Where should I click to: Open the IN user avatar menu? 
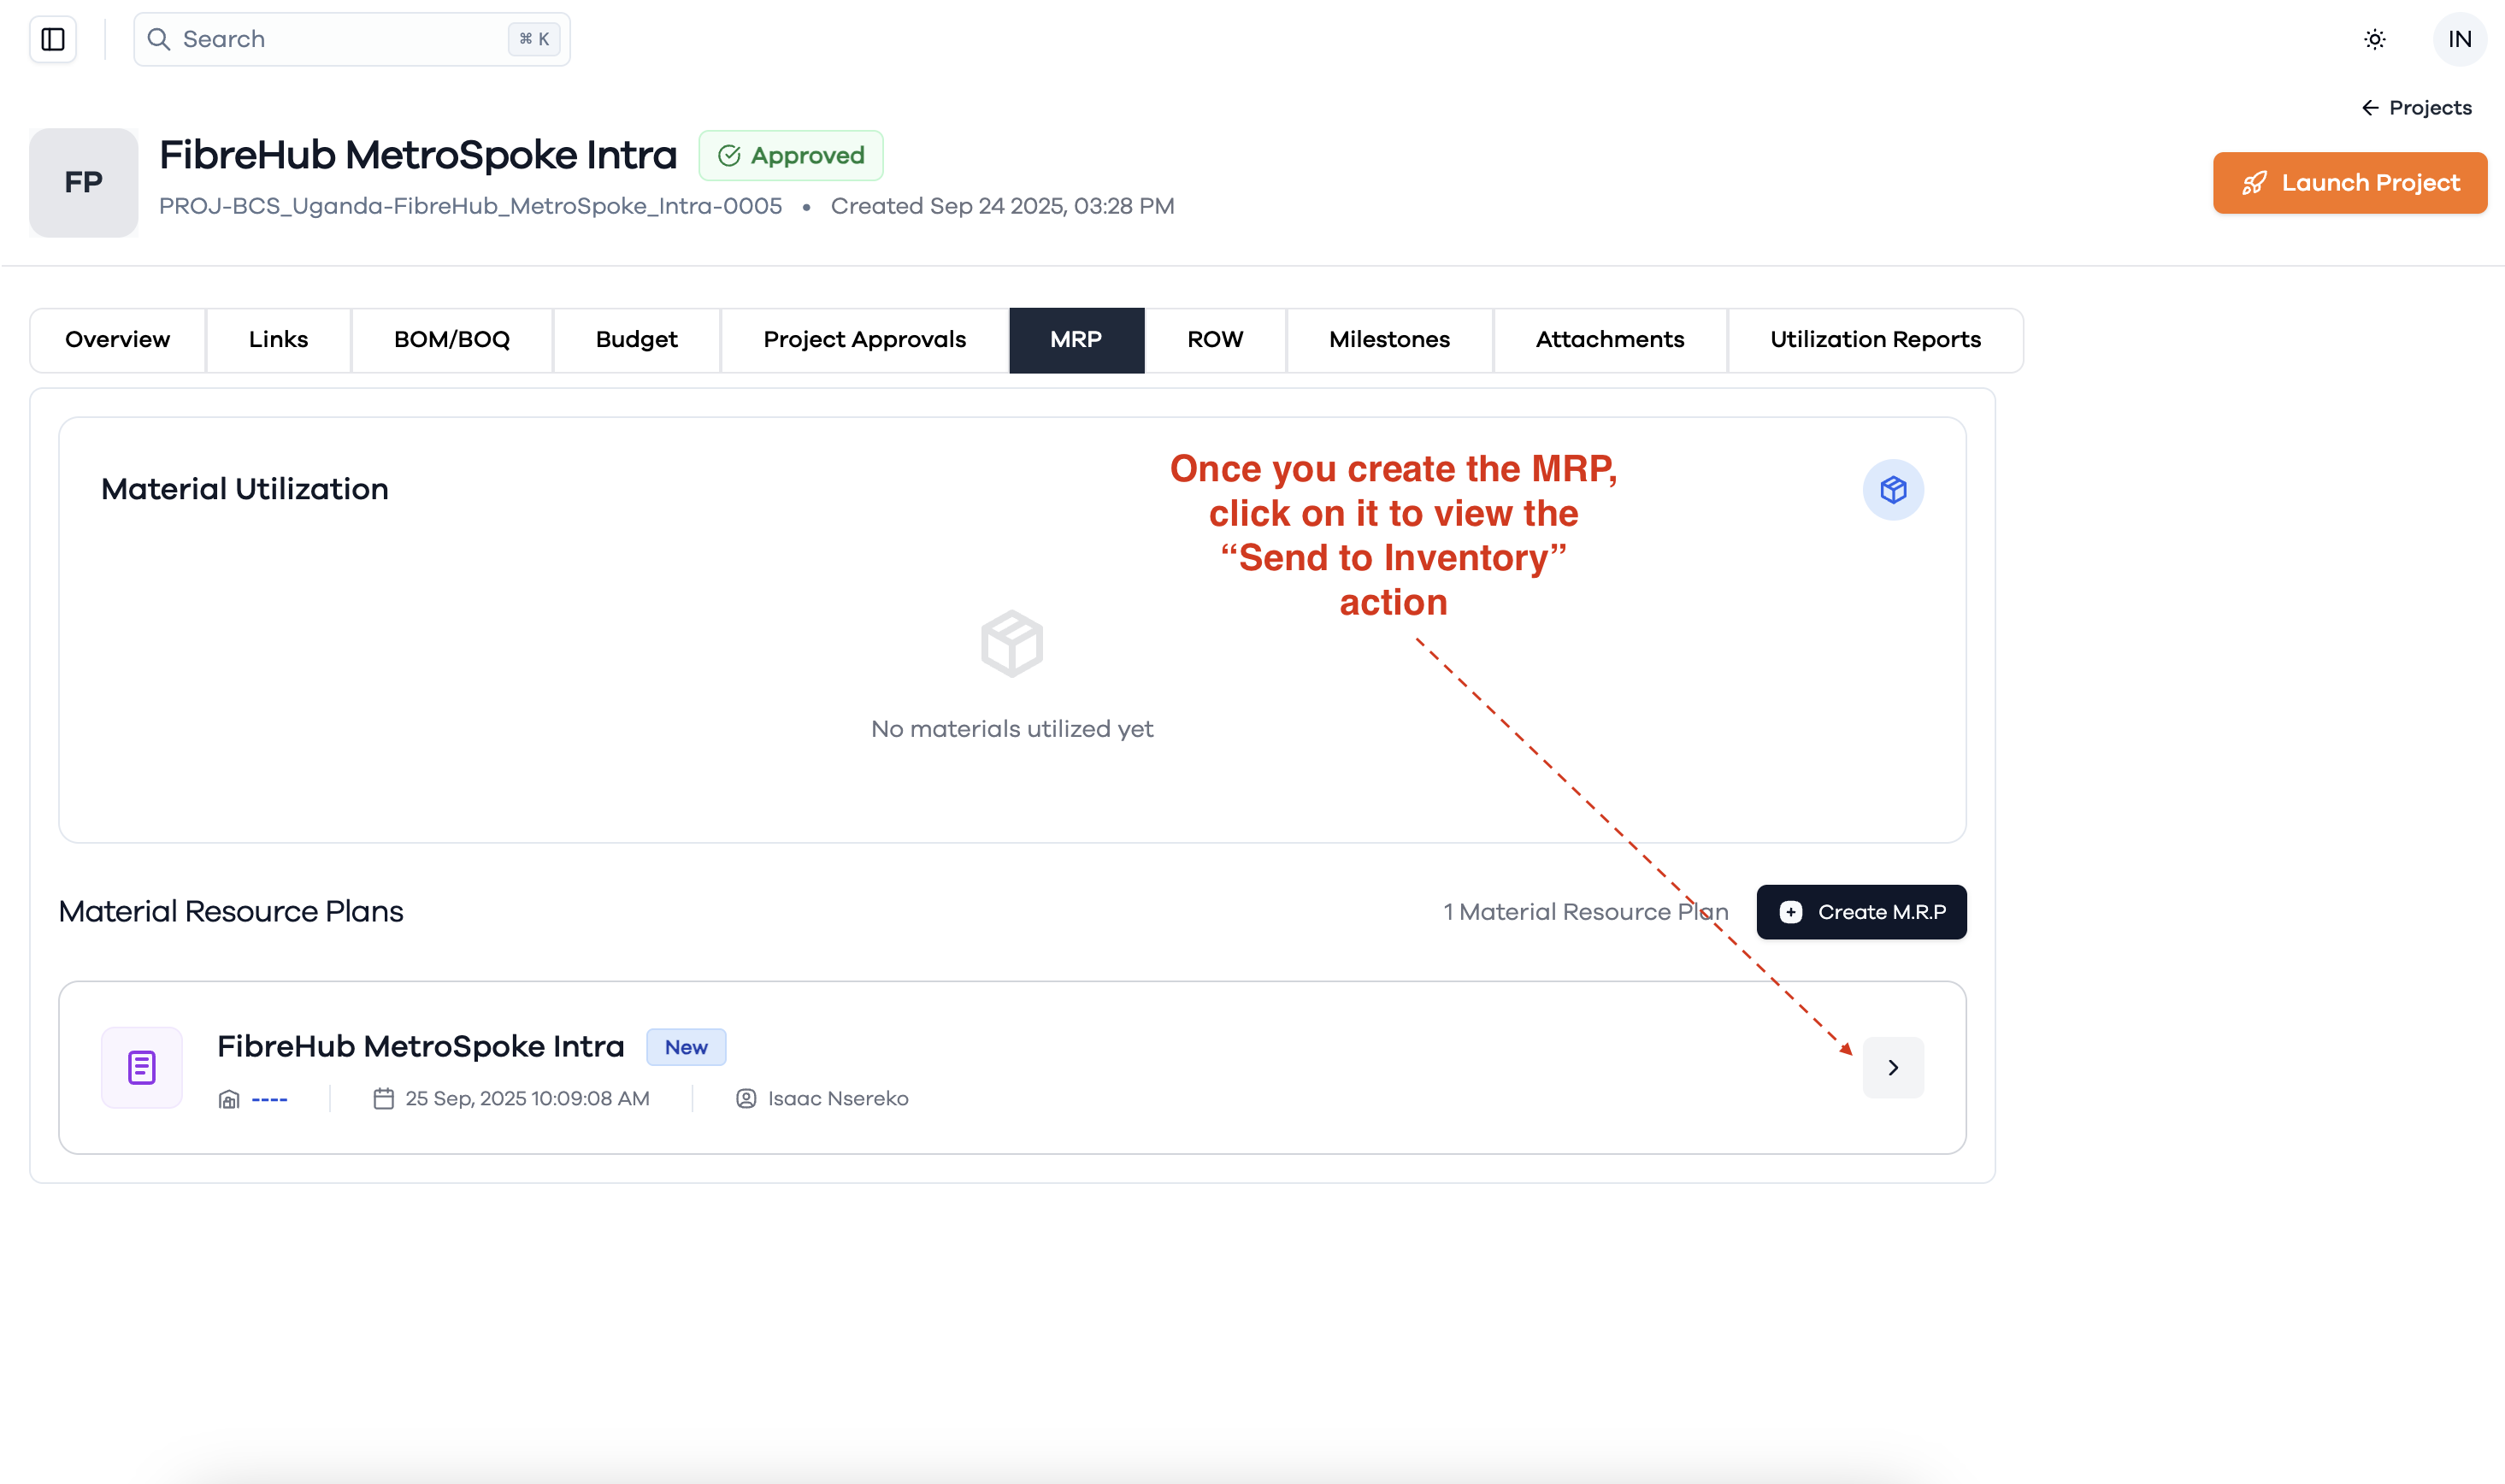[2459, 39]
